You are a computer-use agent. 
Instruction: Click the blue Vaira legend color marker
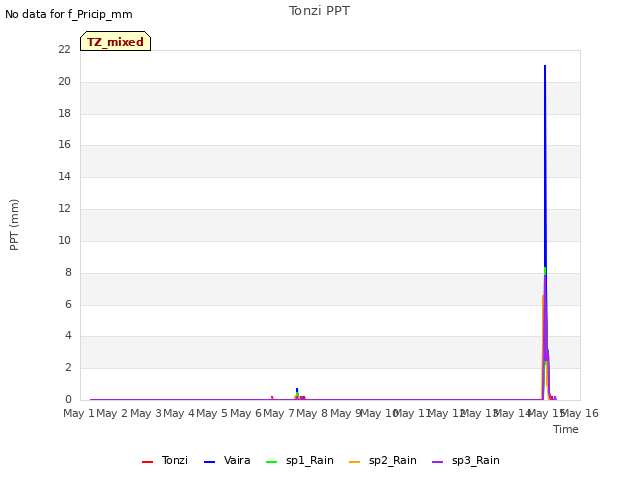209,462
